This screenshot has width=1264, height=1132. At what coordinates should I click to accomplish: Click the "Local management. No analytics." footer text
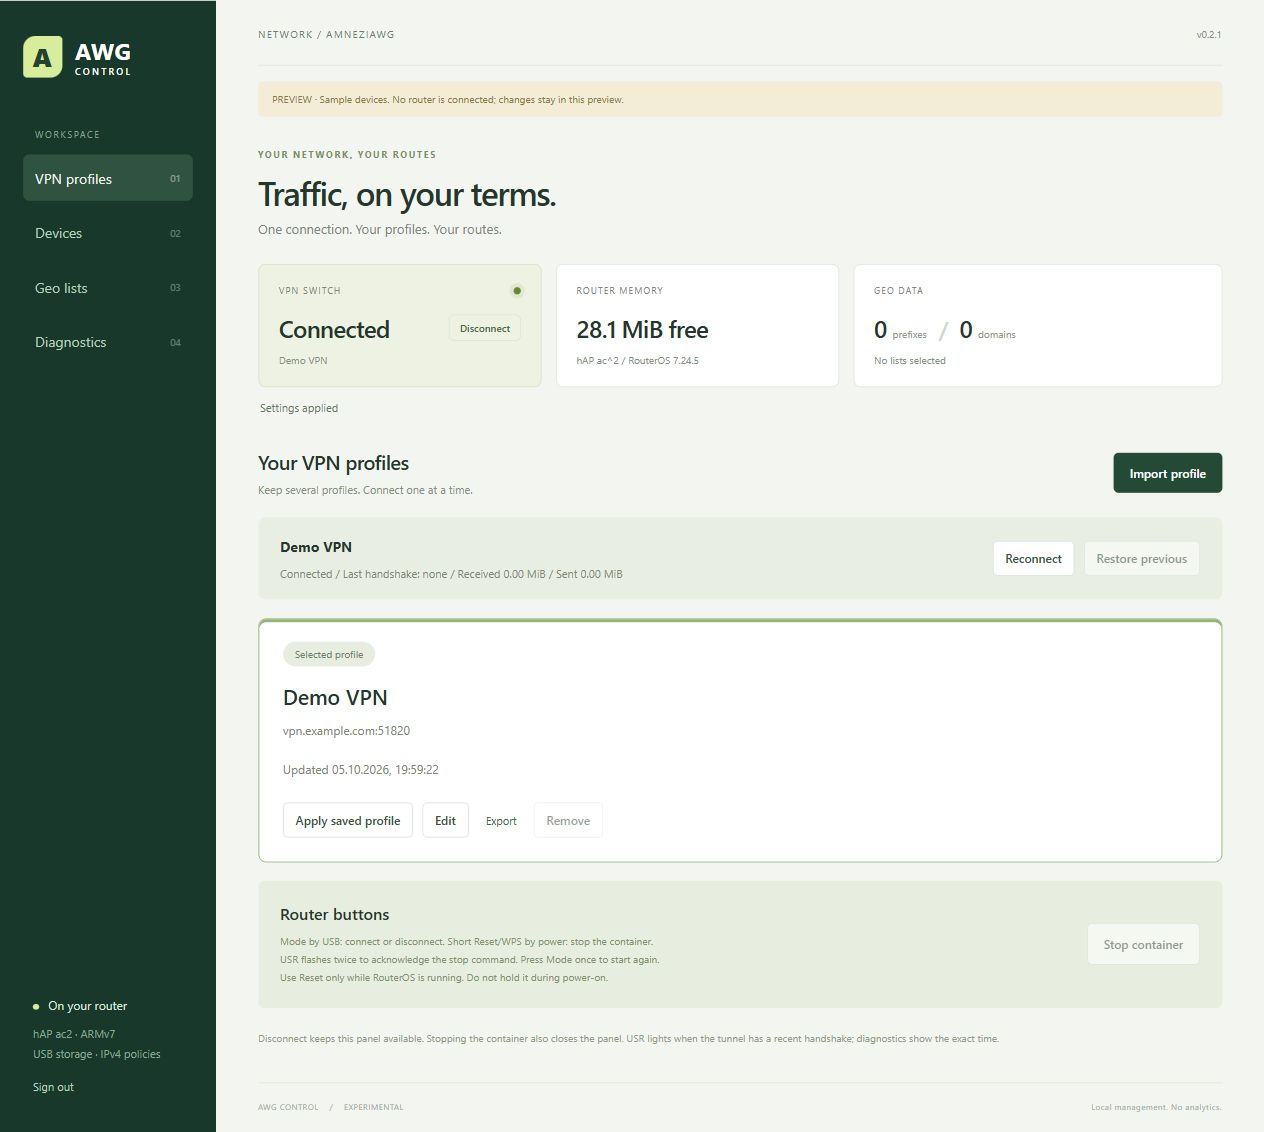1156,1107
